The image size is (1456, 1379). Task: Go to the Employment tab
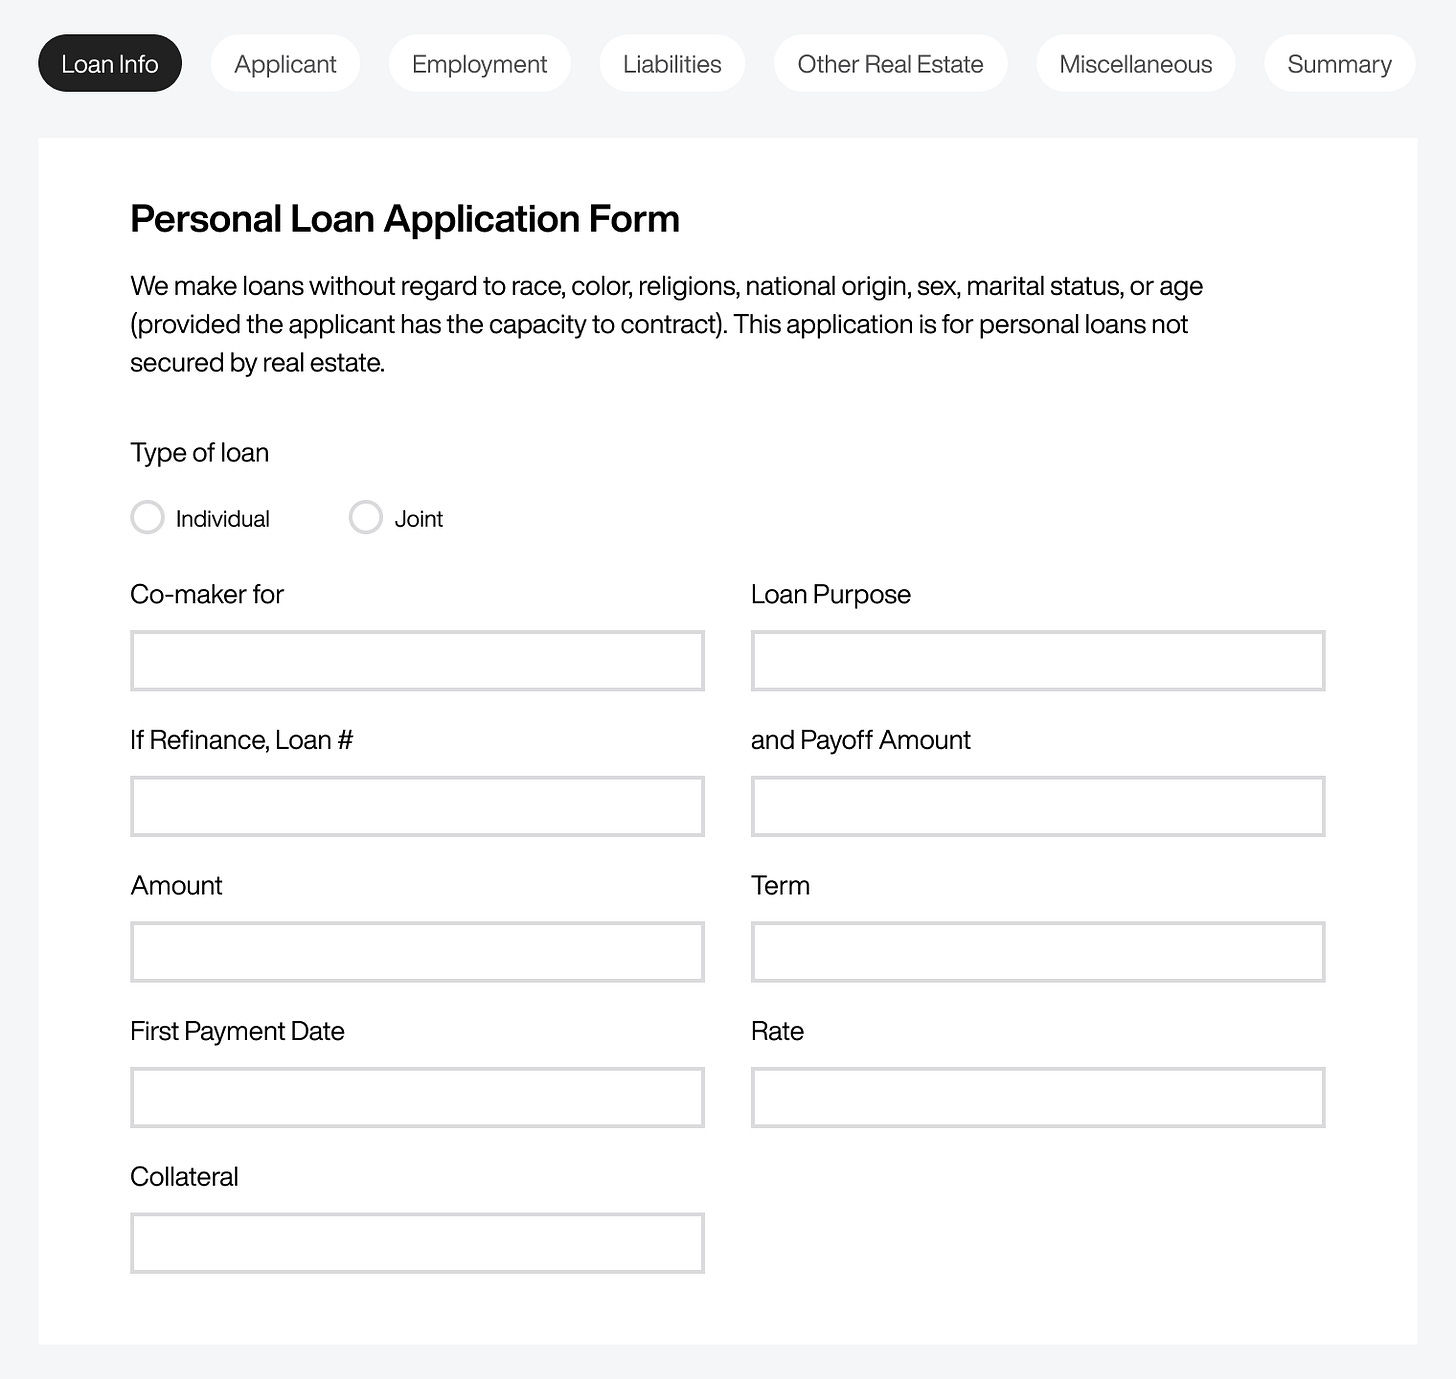coord(479,64)
